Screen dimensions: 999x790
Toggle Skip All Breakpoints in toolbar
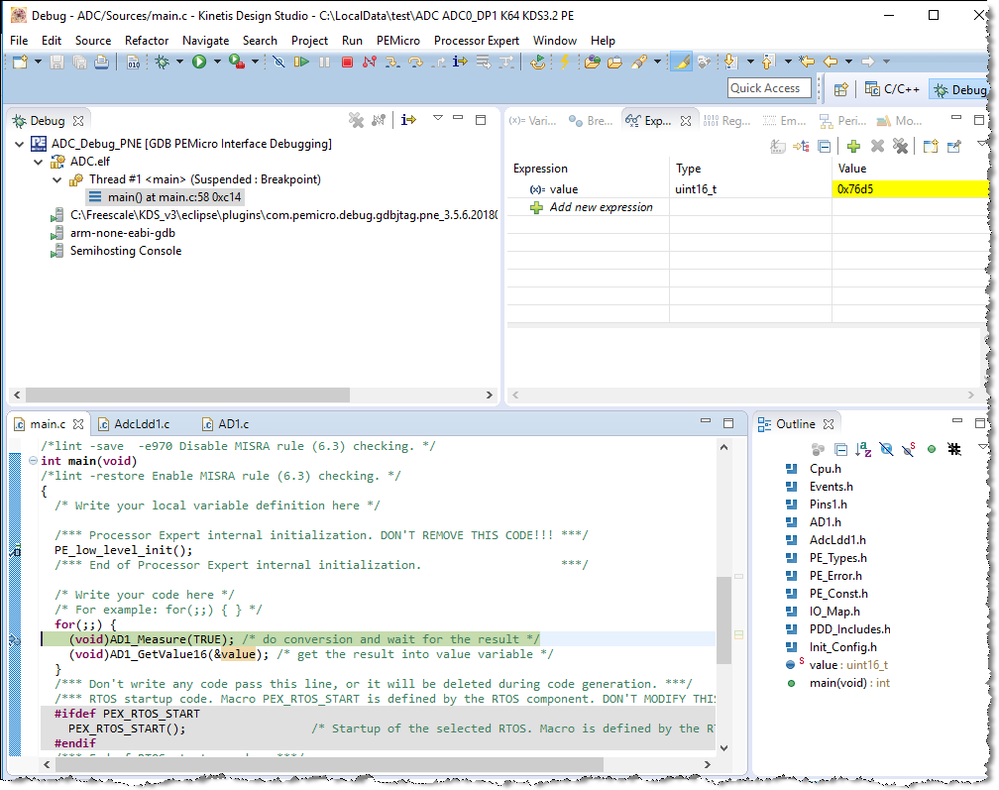[x=278, y=62]
